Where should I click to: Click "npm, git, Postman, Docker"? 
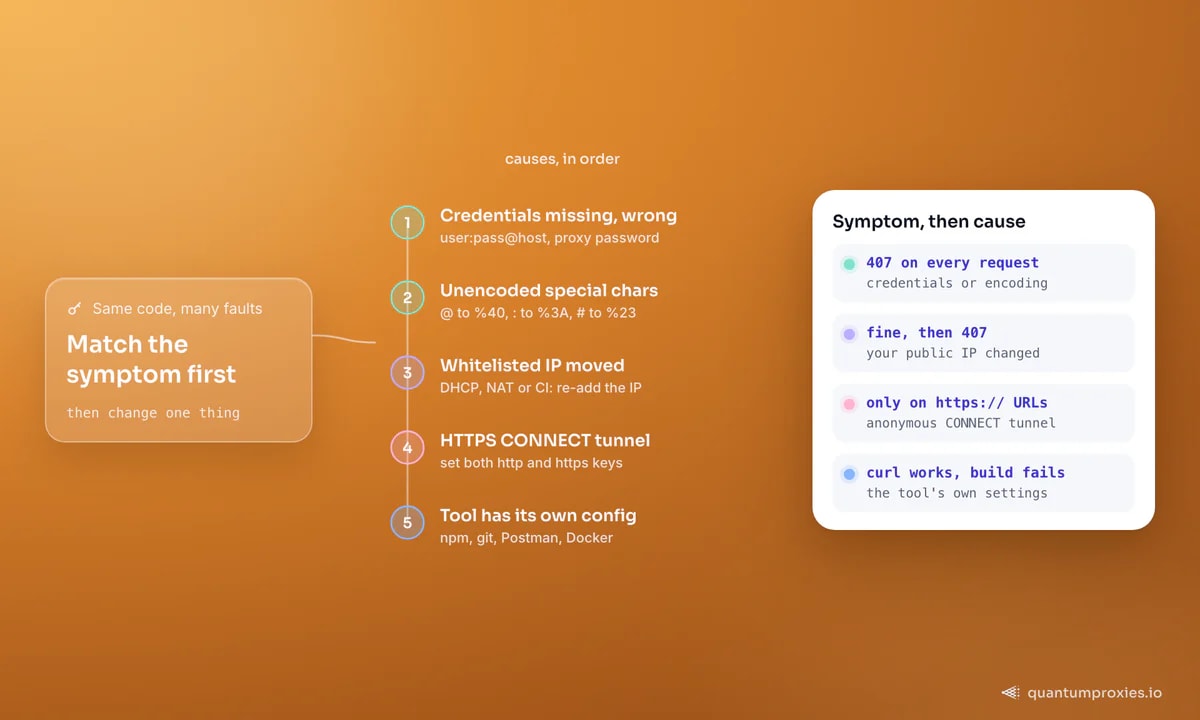point(526,538)
